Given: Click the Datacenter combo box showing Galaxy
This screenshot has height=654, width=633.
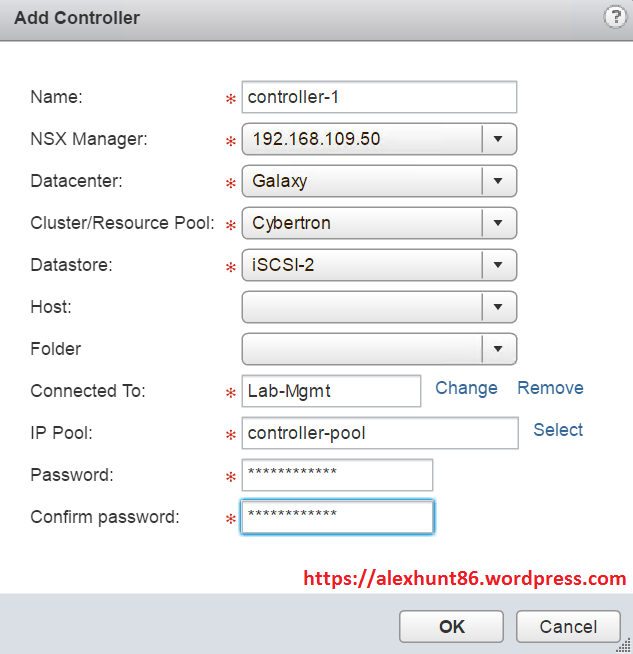Looking at the screenshot, I should (x=361, y=181).
